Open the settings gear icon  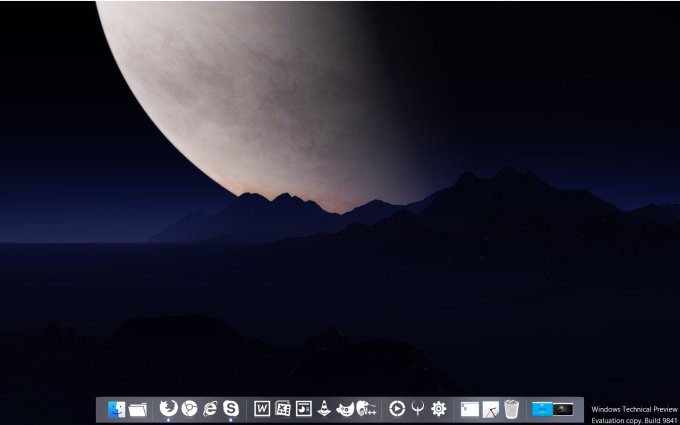point(438,408)
